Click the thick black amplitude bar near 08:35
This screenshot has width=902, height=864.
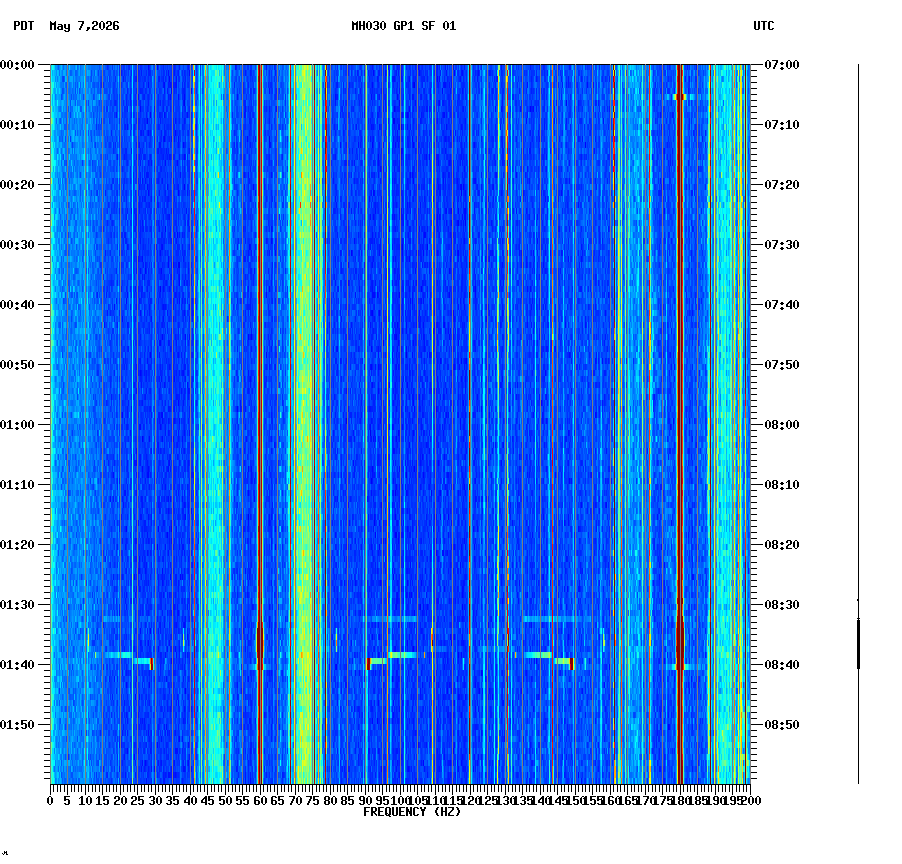858,644
